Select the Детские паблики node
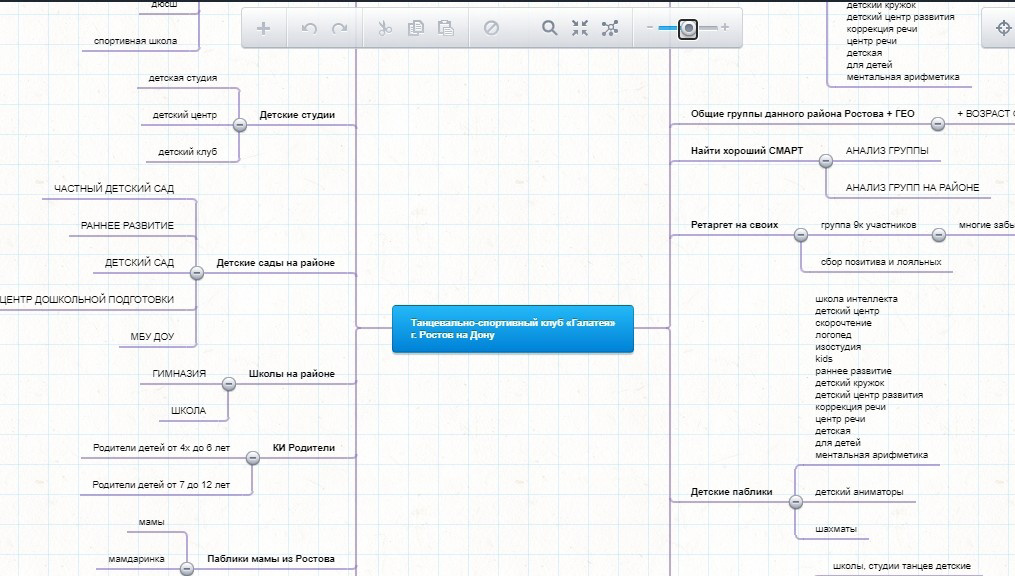Viewport: 1015px width, 576px height. (731, 491)
